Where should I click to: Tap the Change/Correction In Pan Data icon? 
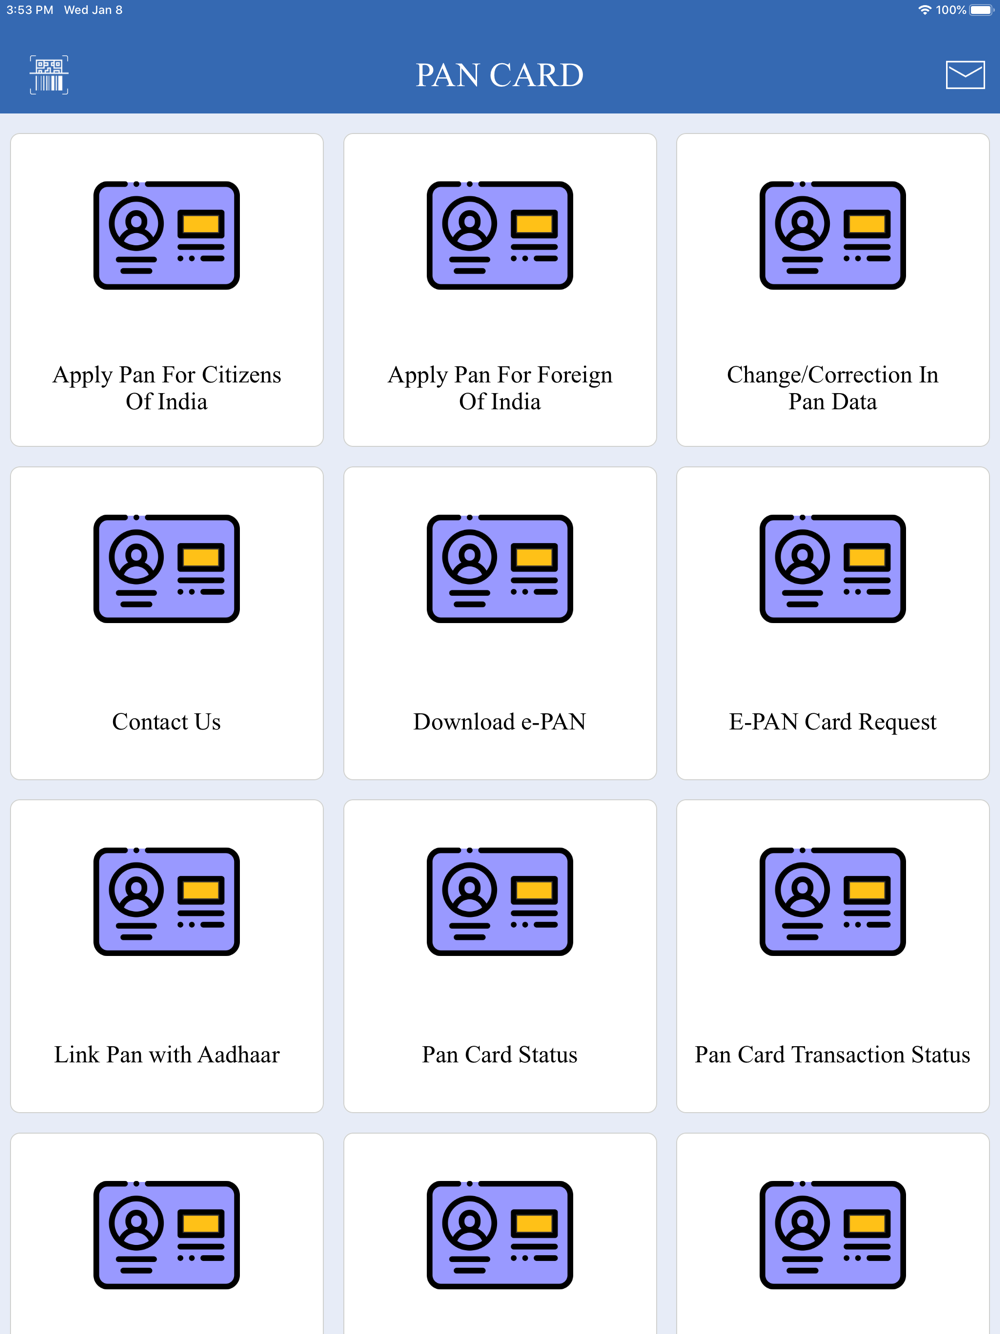(x=833, y=235)
